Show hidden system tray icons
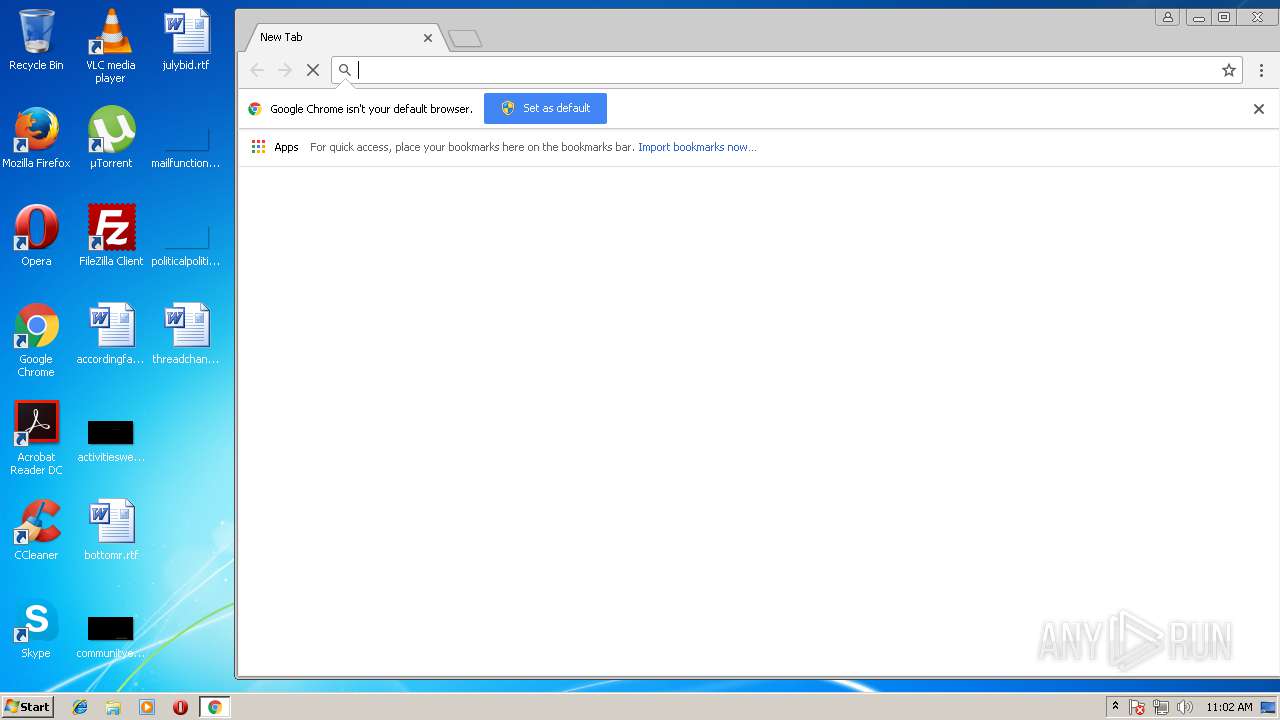The height and width of the screenshot is (720, 1280). [x=1115, y=707]
